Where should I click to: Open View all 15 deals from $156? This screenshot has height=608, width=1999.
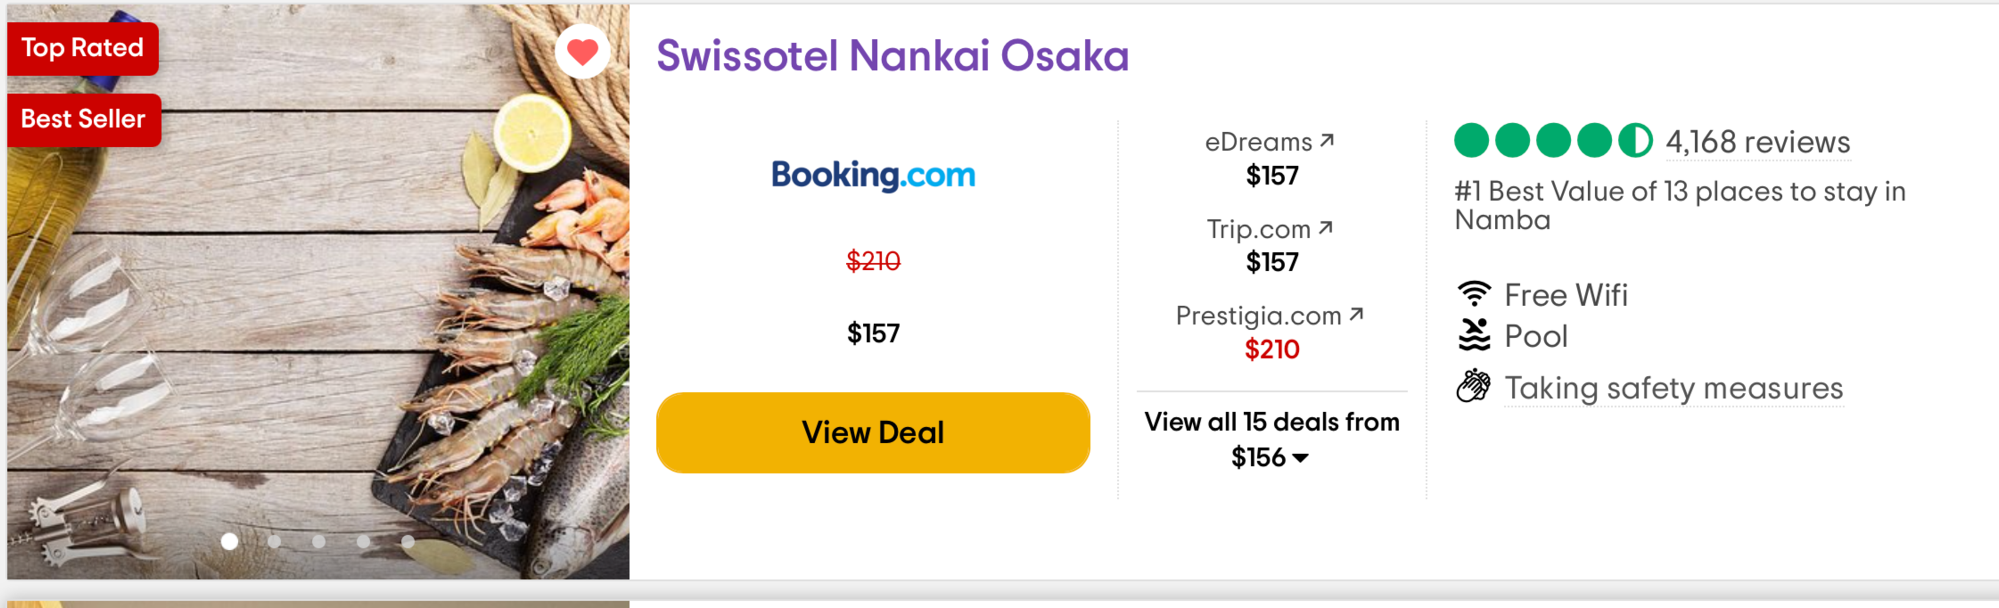click(1272, 439)
